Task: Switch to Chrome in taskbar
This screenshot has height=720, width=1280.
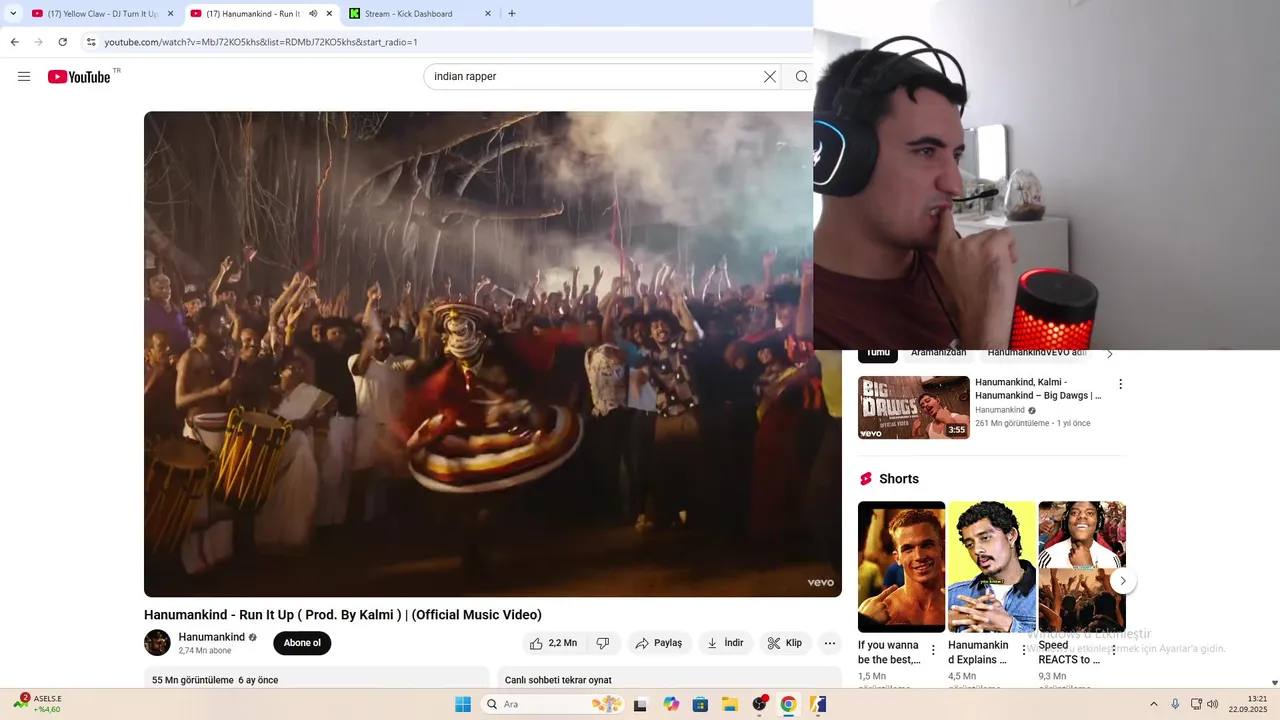Action: (x=788, y=704)
